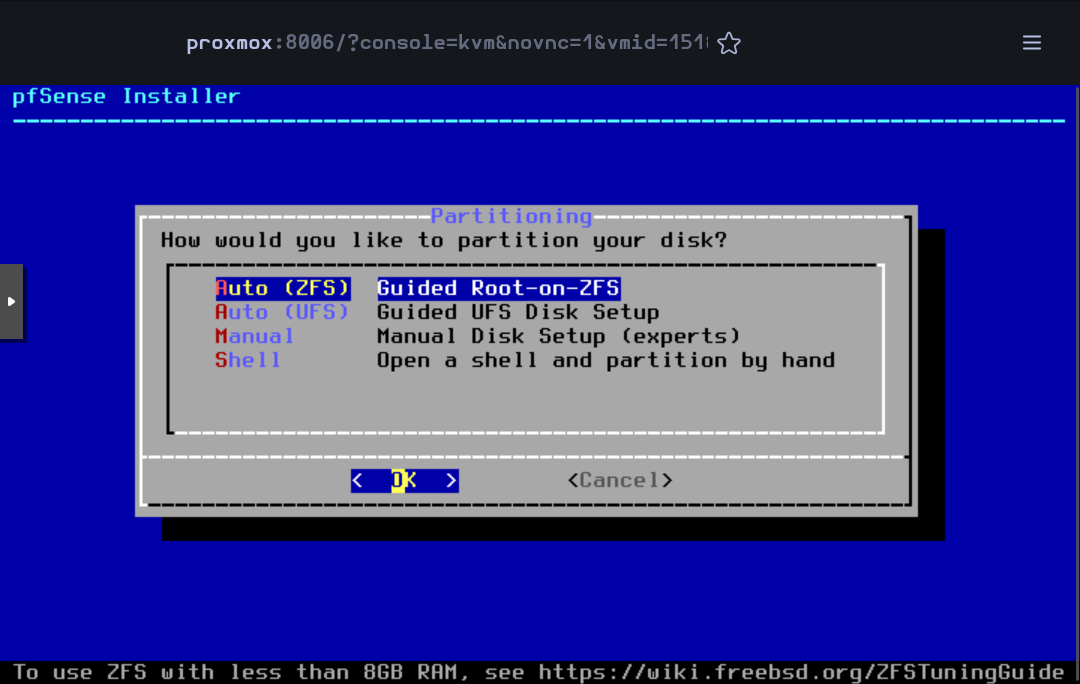Click the Guided UFS Disk Setup text
Image resolution: width=1080 pixels, height=684 pixels.
(518, 312)
